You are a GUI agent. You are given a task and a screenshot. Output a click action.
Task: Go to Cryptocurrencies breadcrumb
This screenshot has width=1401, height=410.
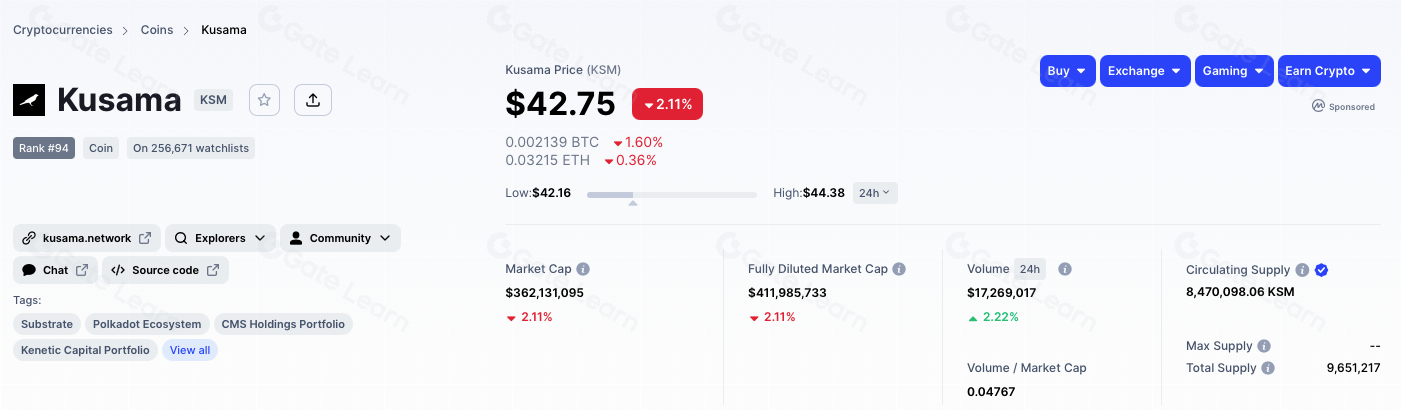(x=61, y=30)
